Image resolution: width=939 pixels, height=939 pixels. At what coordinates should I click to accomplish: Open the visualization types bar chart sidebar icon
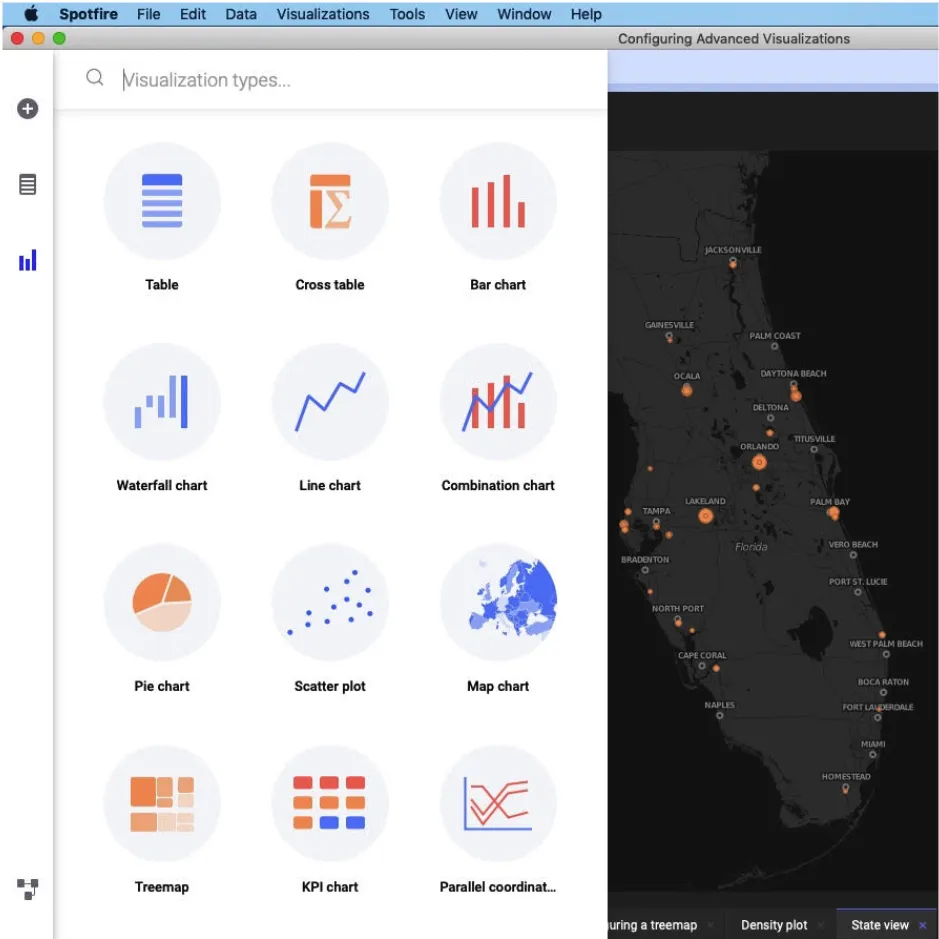pyautogui.click(x=28, y=261)
